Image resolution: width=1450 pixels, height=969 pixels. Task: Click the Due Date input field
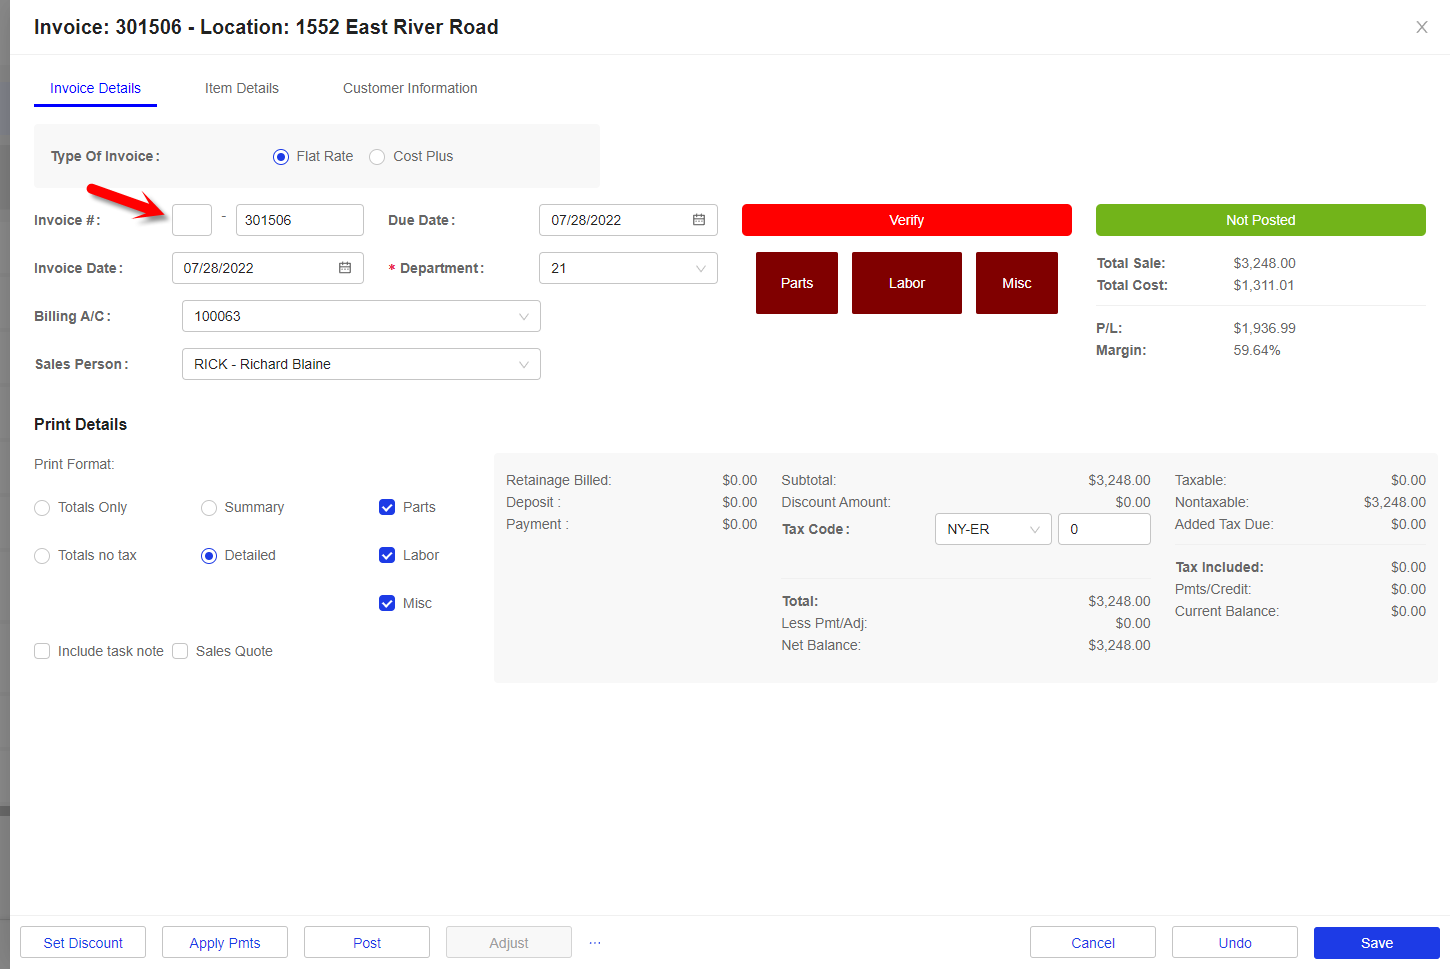click(x=628, y=220)
